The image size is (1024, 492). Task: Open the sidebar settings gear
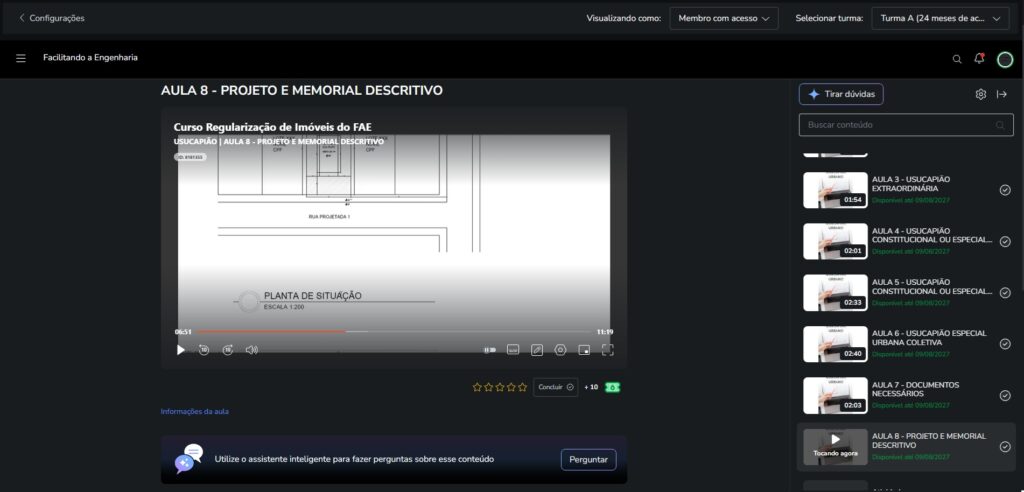point(981,94)
